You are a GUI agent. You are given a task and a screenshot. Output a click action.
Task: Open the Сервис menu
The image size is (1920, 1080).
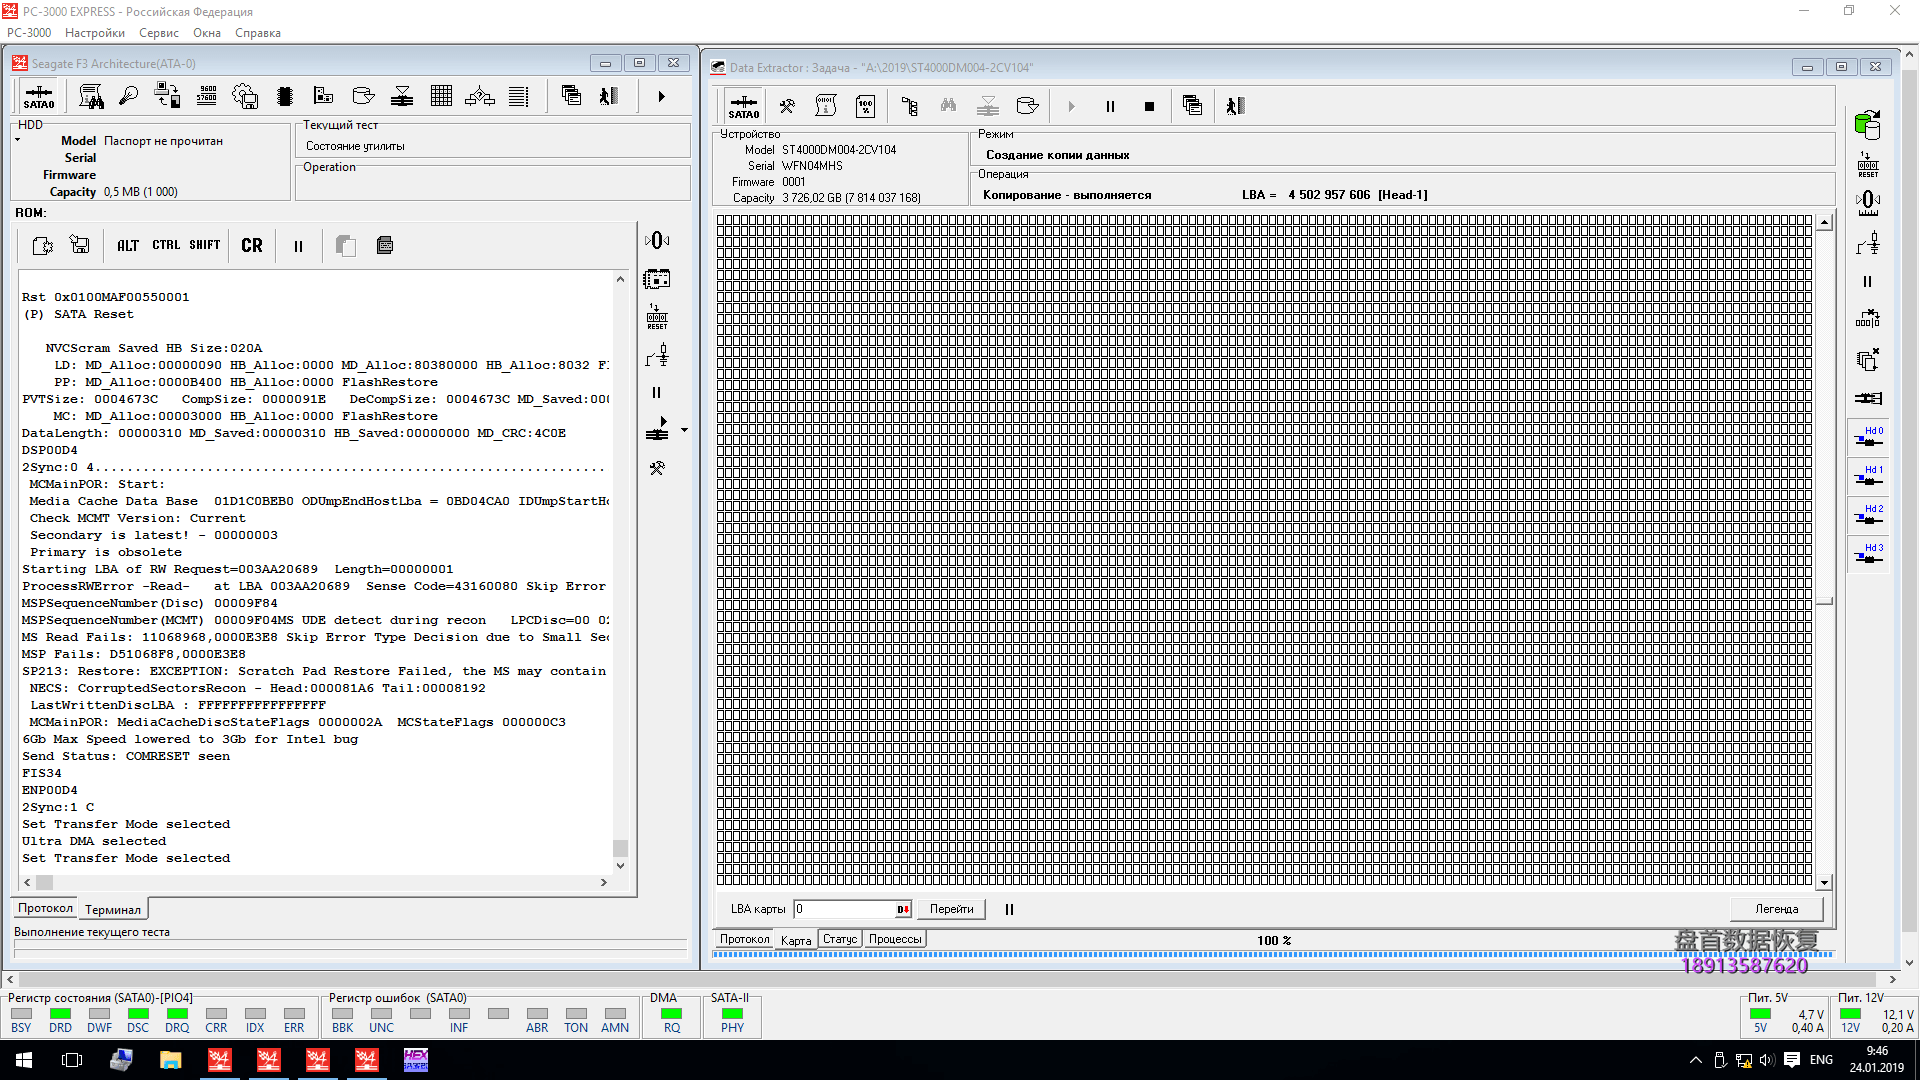(x=159, y=33)
